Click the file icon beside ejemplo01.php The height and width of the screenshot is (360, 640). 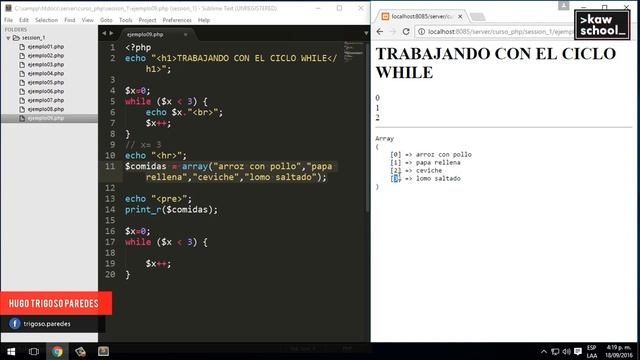click(22, 47)
